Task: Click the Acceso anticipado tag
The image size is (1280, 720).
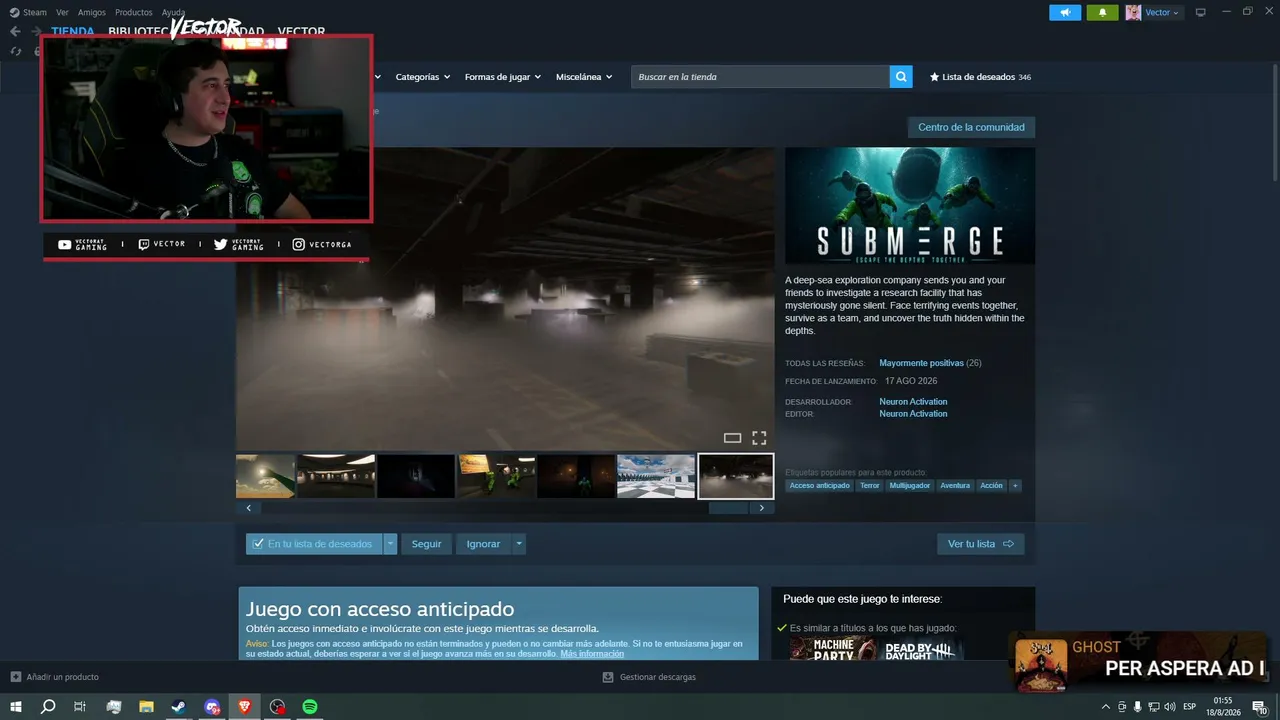Action: (819, 486)
